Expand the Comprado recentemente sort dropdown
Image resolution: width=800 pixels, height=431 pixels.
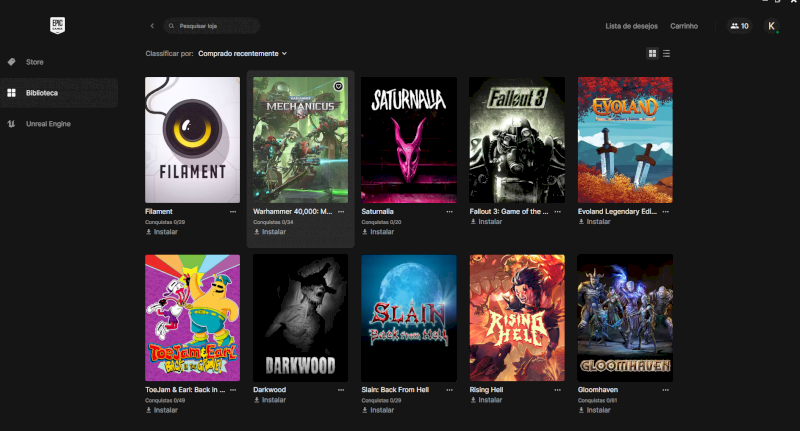click(x=243, y=53)
